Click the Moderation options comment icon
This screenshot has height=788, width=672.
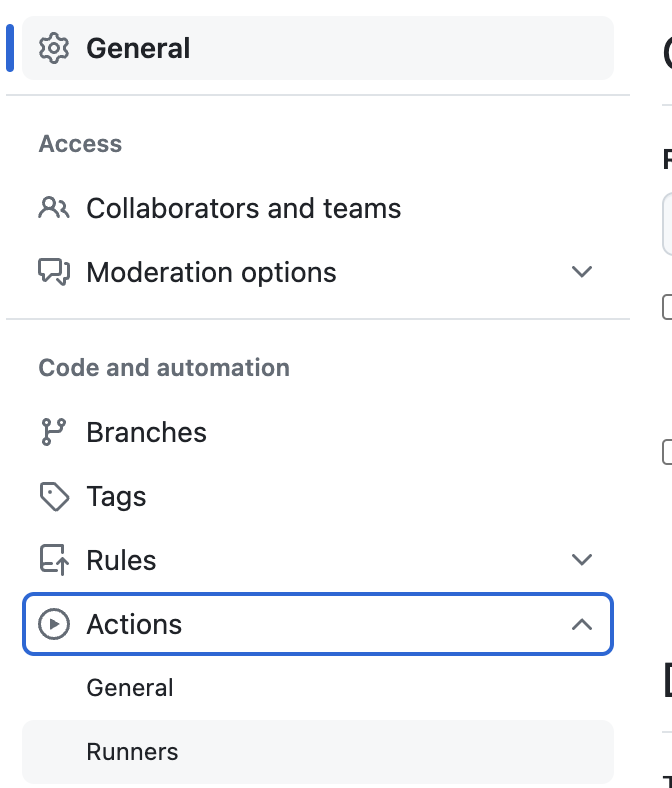coord(54,272)
